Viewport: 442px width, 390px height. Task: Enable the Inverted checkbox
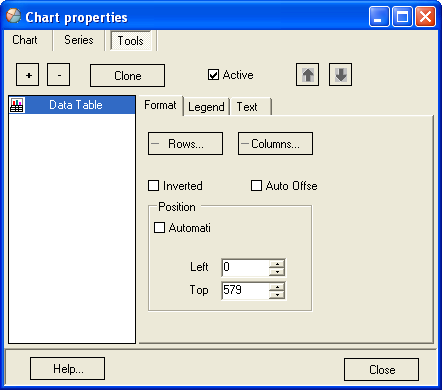click(153, 186)
